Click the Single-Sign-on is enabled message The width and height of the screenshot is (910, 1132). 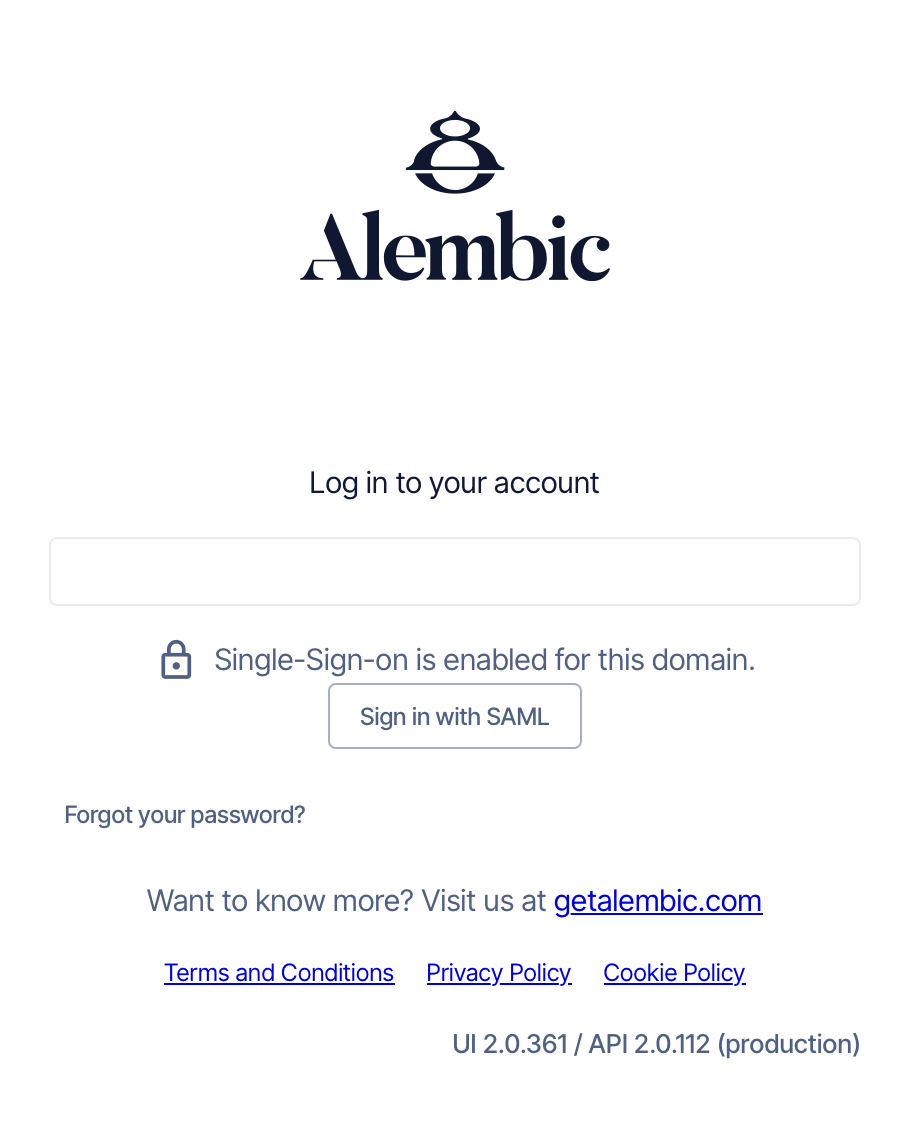click(485, 660)
